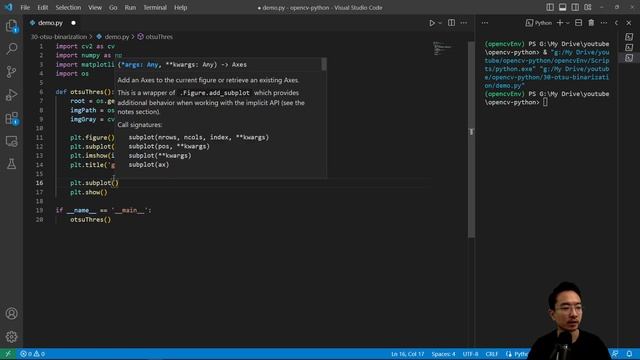Select indentation via Spaces: 4
The height and width of the screenshot is (360, 640).
coord(443,354)
